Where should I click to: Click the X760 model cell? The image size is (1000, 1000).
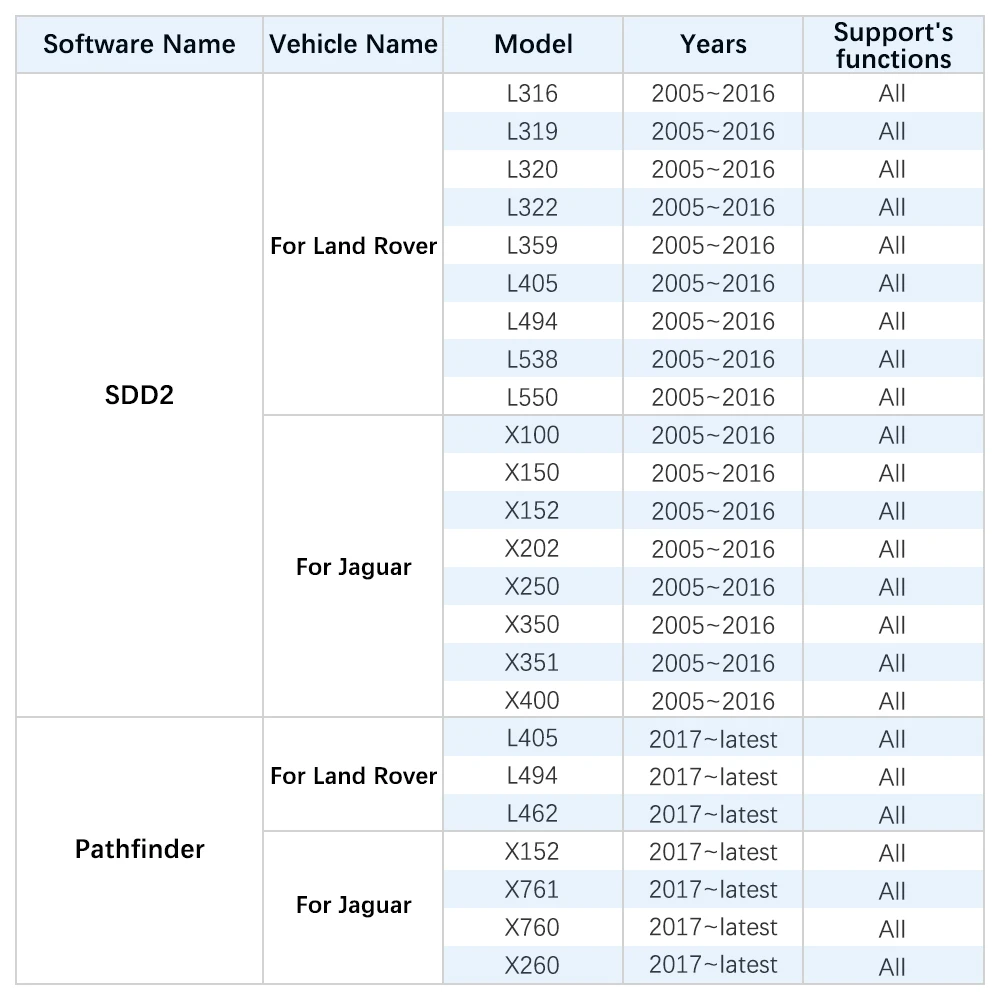533,927
